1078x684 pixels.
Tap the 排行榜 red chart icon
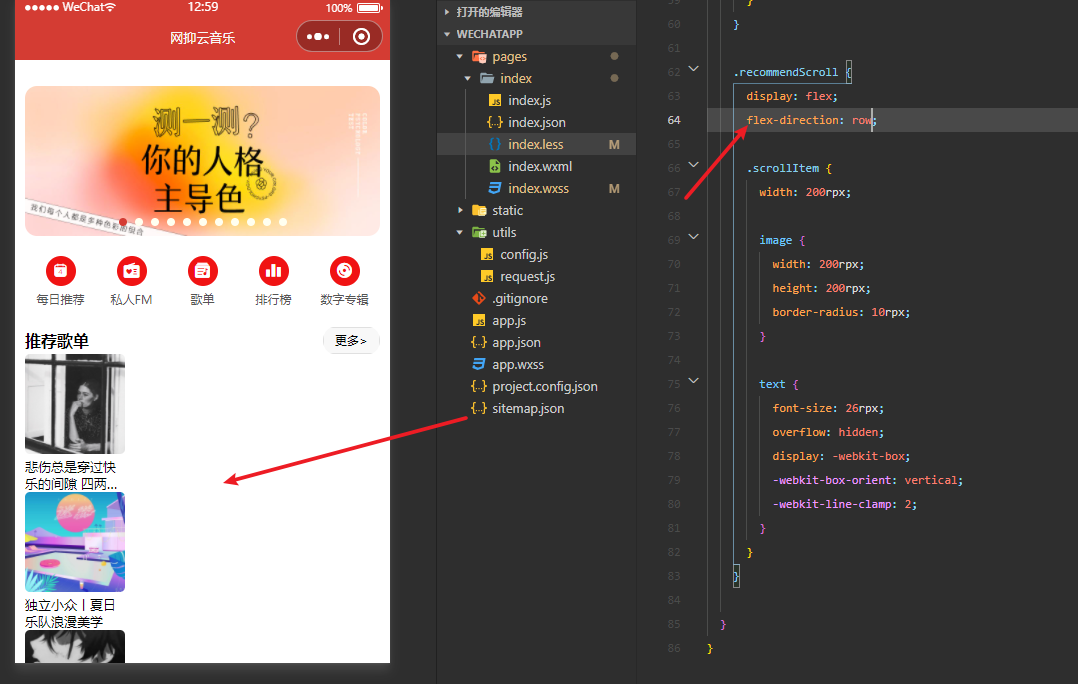274,271
